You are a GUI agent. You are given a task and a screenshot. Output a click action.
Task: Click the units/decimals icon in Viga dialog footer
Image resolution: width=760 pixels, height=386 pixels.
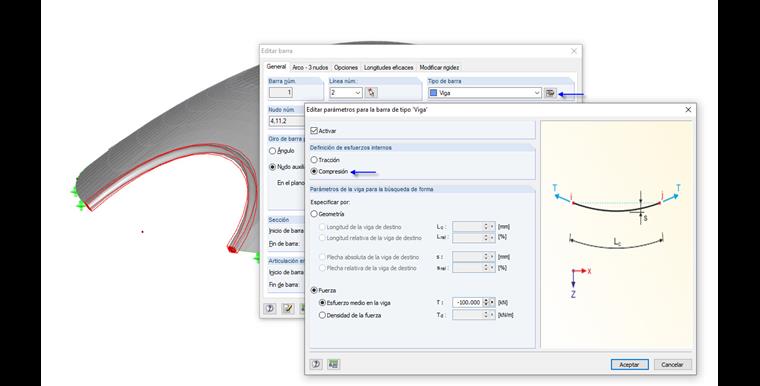[334, 364]
